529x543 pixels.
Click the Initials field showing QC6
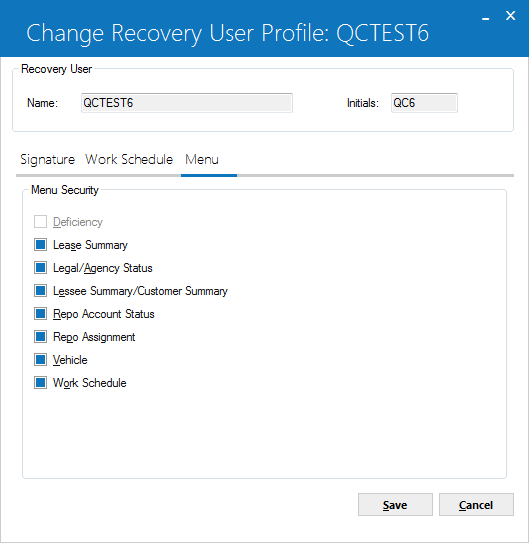pos(424,103)
